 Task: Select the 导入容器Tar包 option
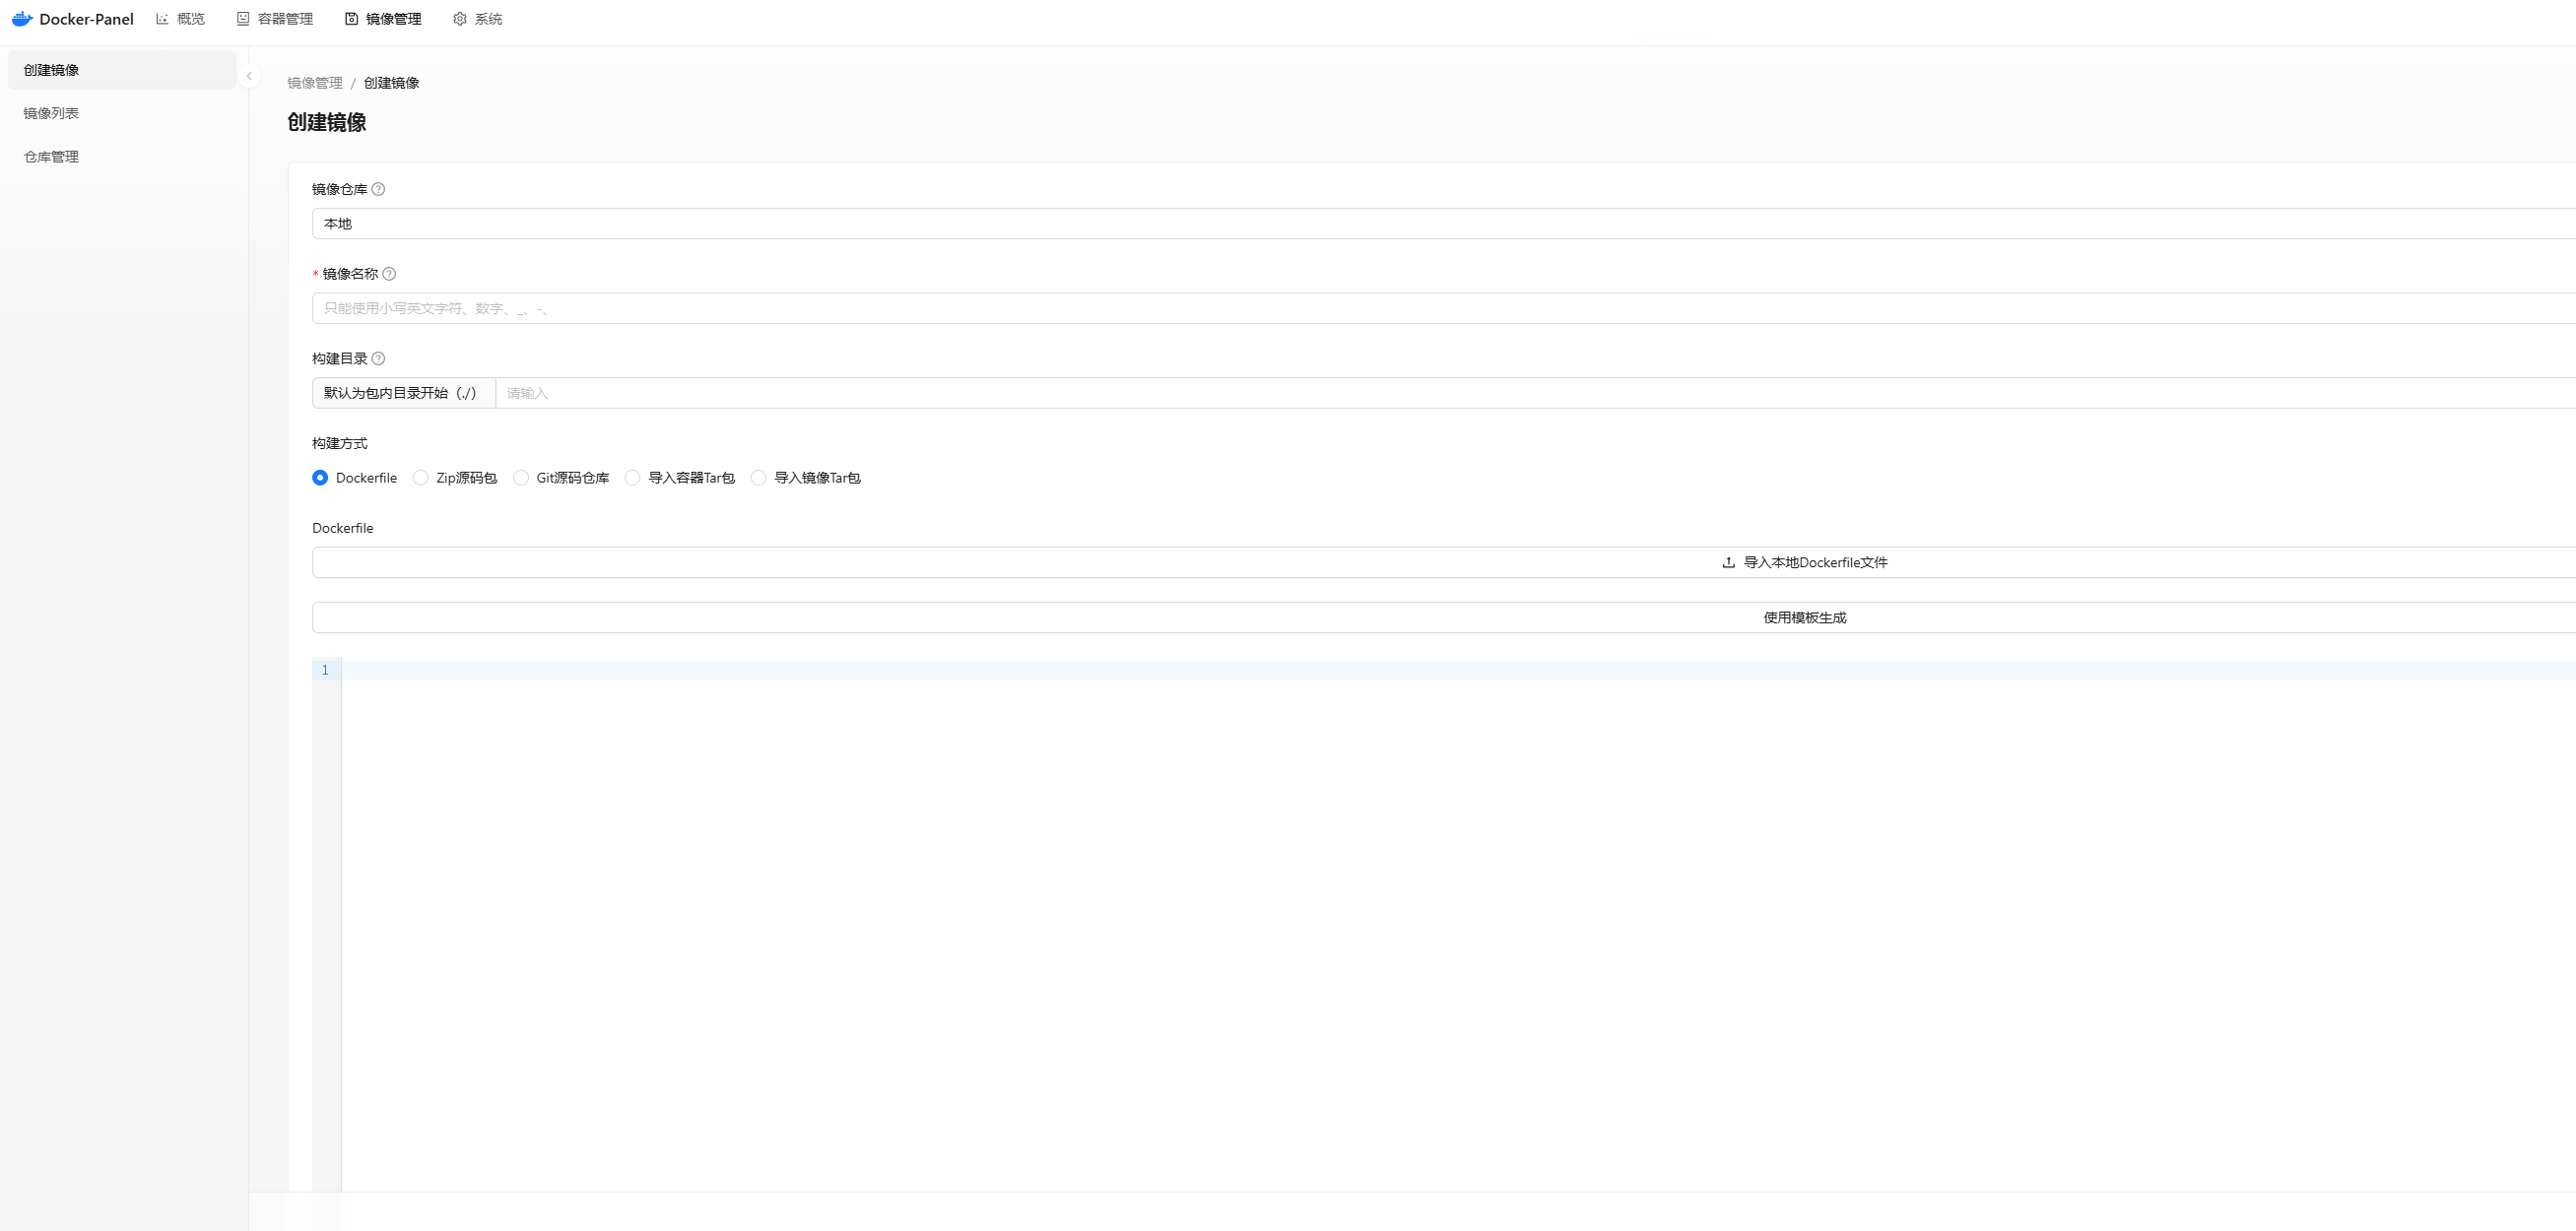[x=633, y=478]
